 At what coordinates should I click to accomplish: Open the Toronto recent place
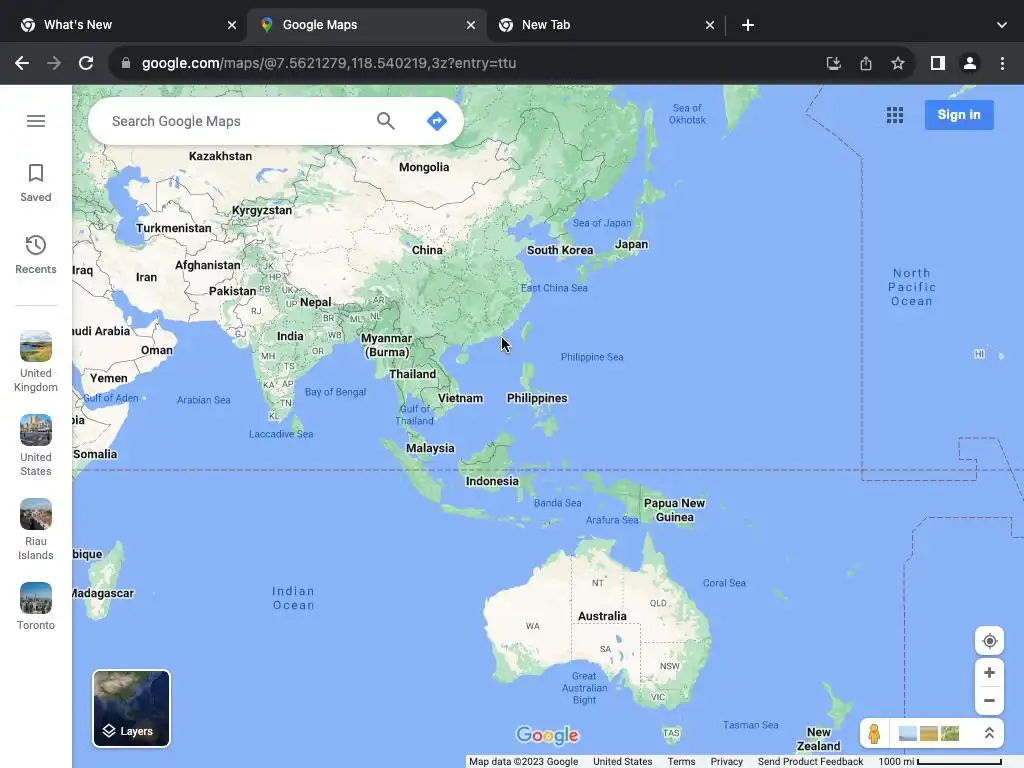[x=36, y=607]
